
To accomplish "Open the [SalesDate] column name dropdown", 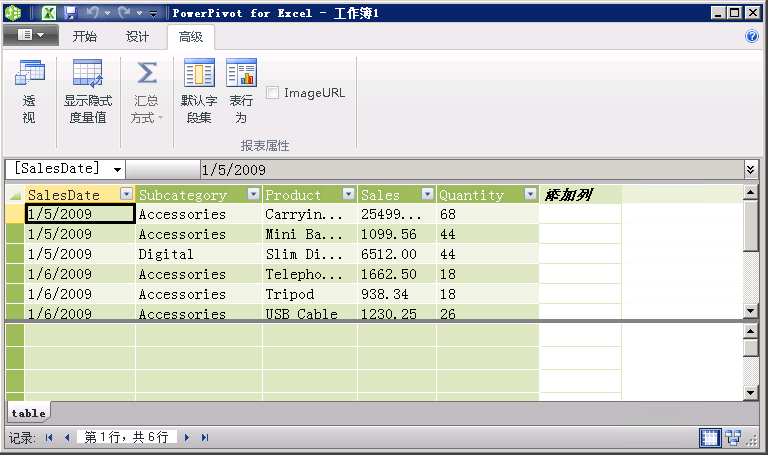I will tap(117, 170).
